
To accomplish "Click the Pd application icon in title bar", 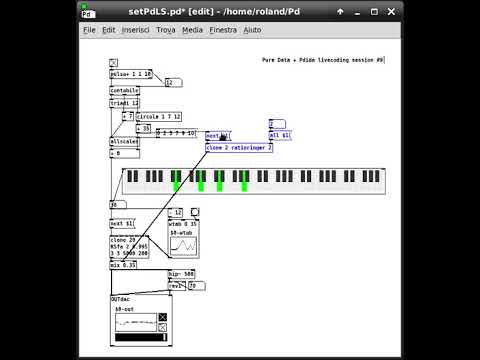I will 88,12.
